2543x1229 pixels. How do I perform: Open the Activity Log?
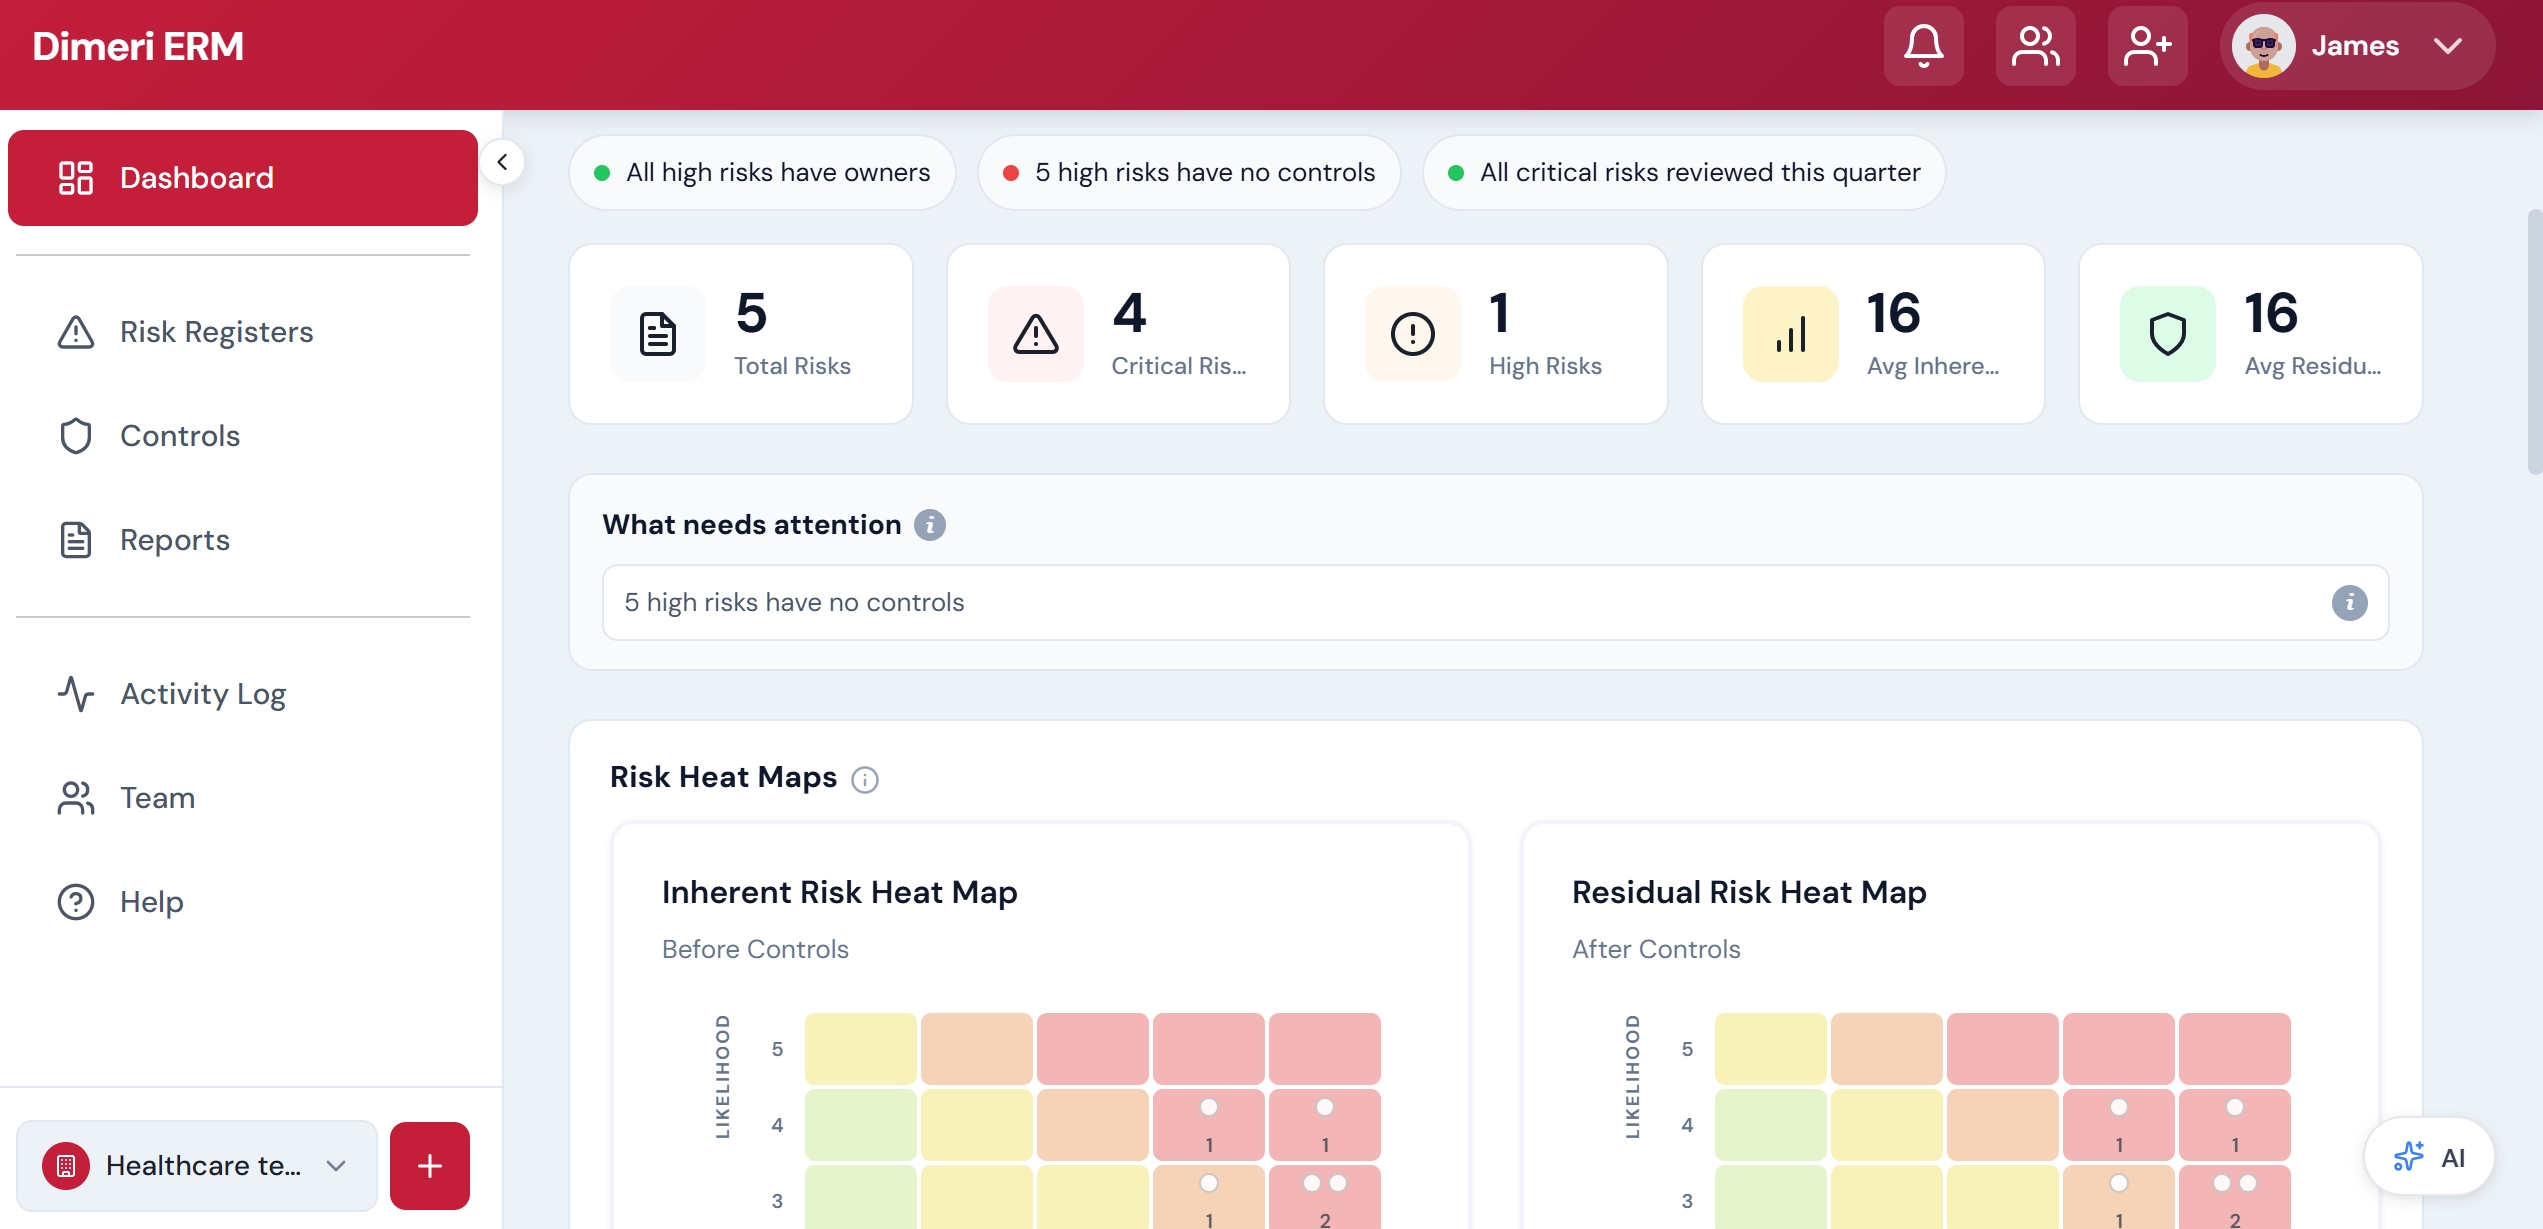(x=203, y=694)
